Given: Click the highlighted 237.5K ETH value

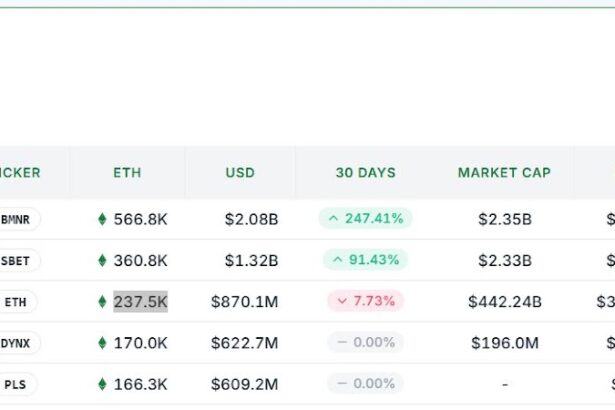Looking at the screenshot, I should (x=140, y=301).
